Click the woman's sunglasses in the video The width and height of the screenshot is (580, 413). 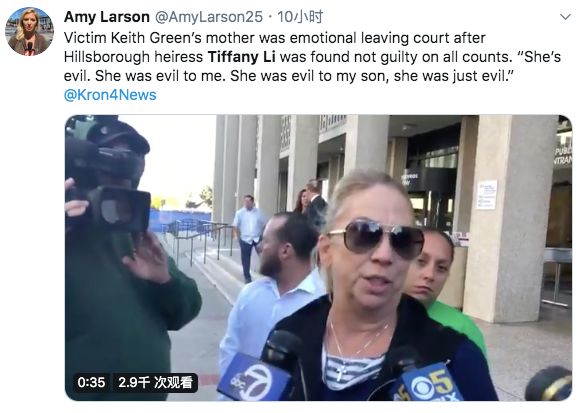click(376, 237)
